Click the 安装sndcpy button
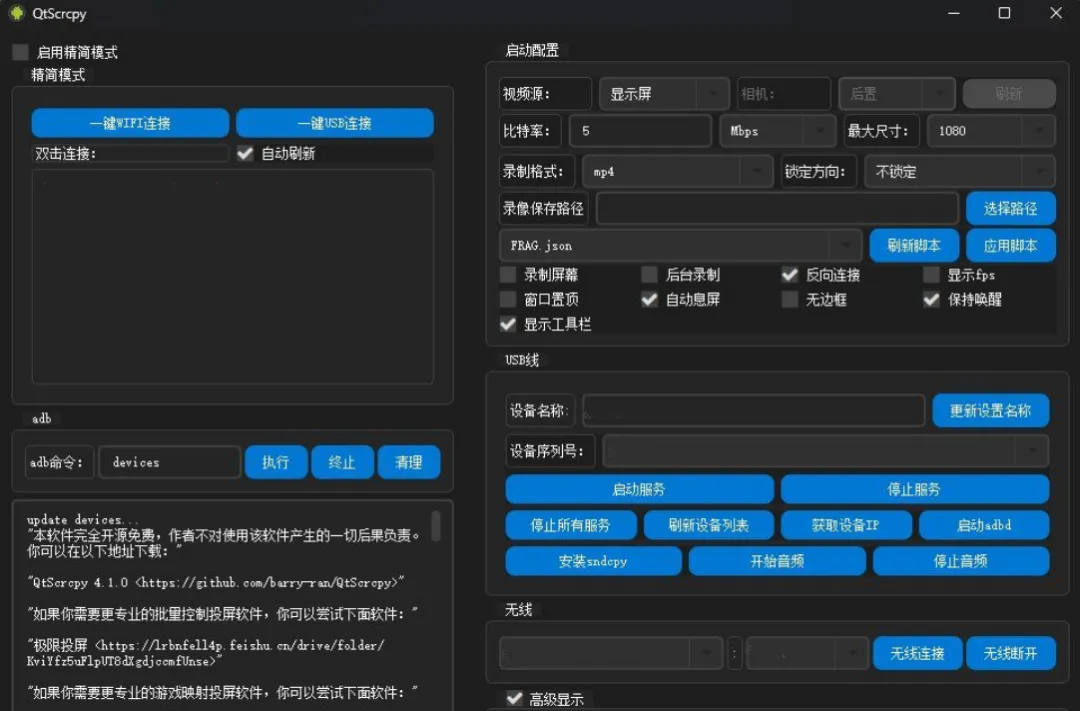The width and height of the screenshot is (1080, 711). (593, 561)
